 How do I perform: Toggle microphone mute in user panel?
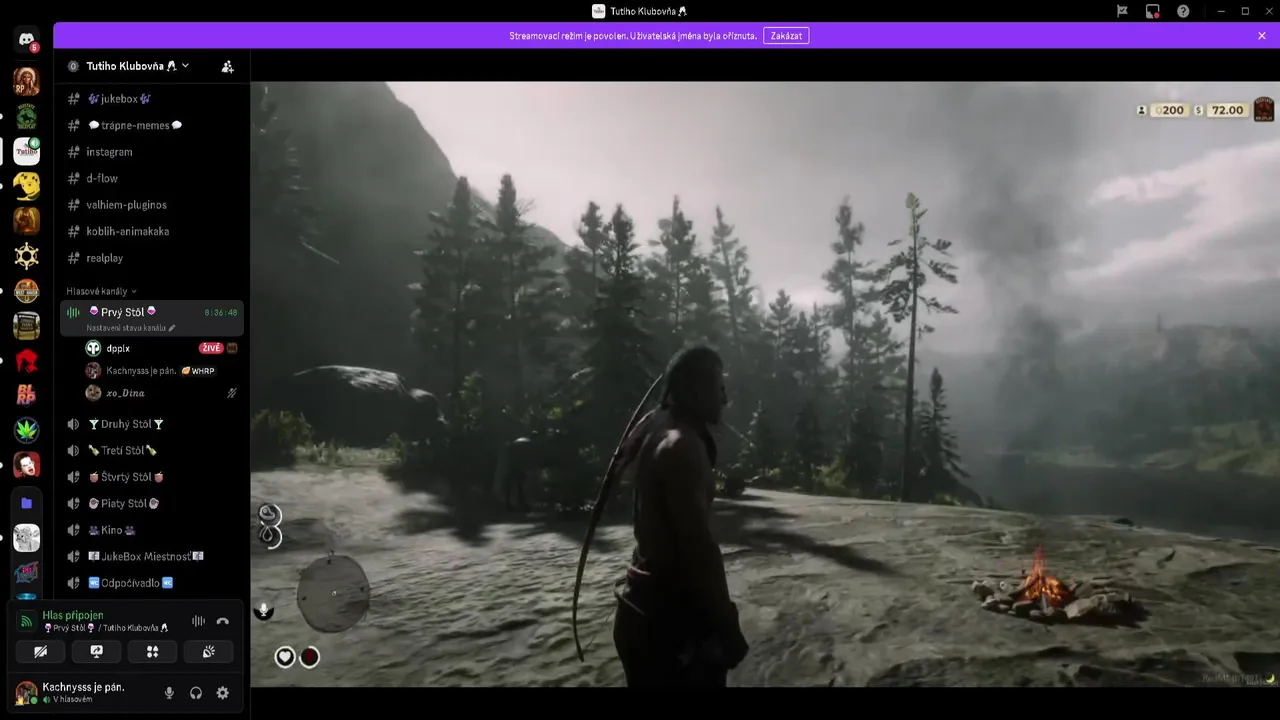[169, 692]
